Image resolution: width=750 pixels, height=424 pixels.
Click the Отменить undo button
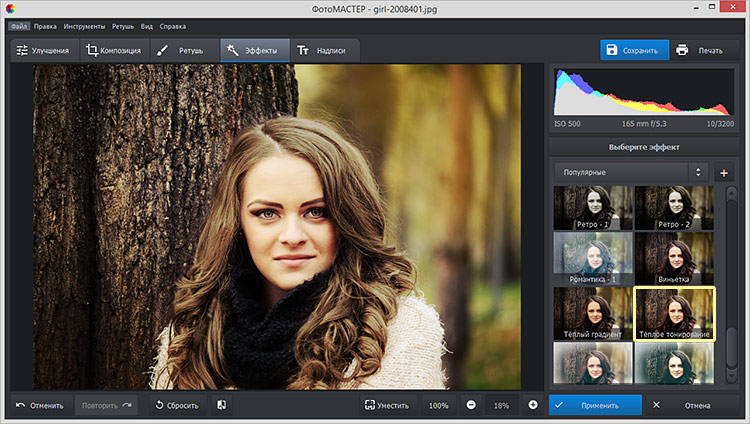(x=40, y=405)
